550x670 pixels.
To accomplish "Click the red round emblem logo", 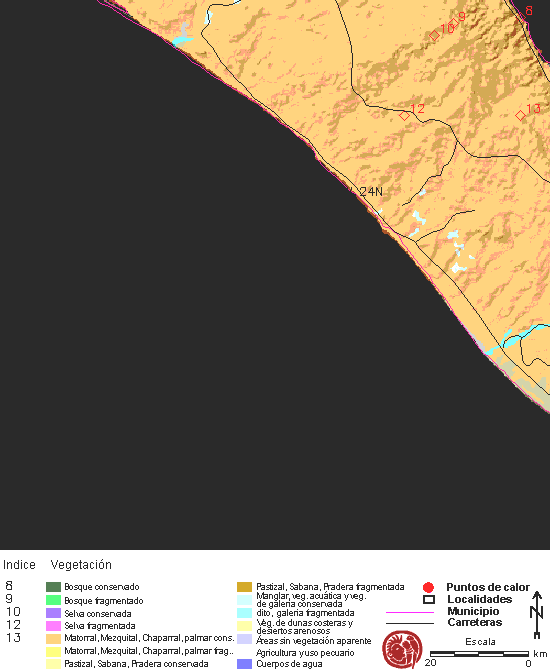I will pyautogui.click(x=402, y=649).
